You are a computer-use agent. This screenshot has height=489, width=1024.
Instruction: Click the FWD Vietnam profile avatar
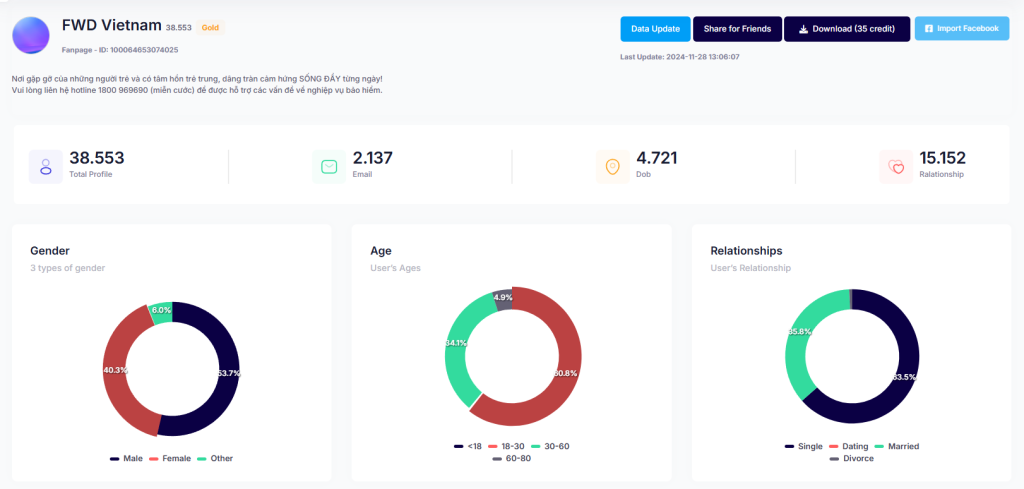(31, 35)
